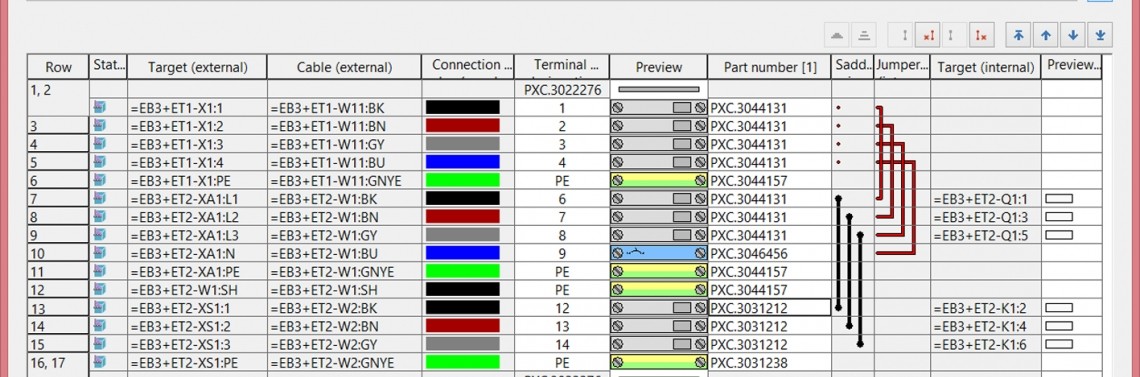The width and height of the screenshot is (1140, 377).
Task: Select internal target =EB3+ET2-K1:2
Action: tap(986, 307)
